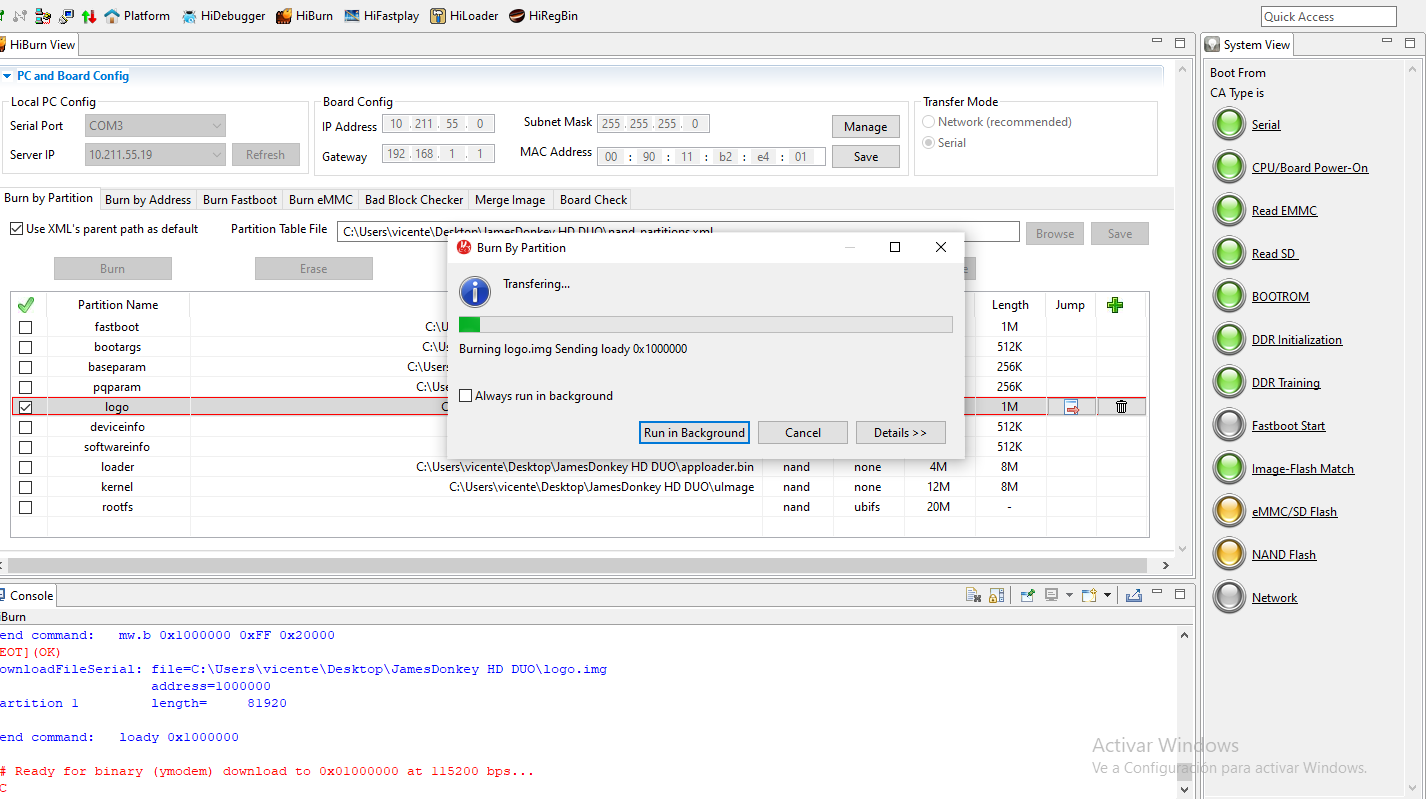Click the green plus add-partition icon
Image resolution: width=1426 pixels, height=799 pixels.
point(1115,305)
